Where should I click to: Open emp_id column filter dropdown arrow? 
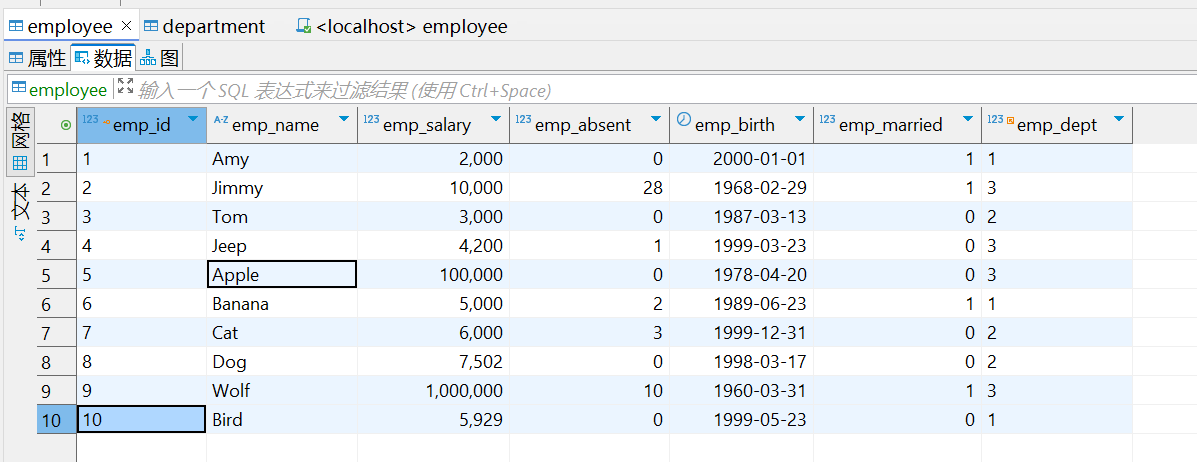click(x=193, y=120)
